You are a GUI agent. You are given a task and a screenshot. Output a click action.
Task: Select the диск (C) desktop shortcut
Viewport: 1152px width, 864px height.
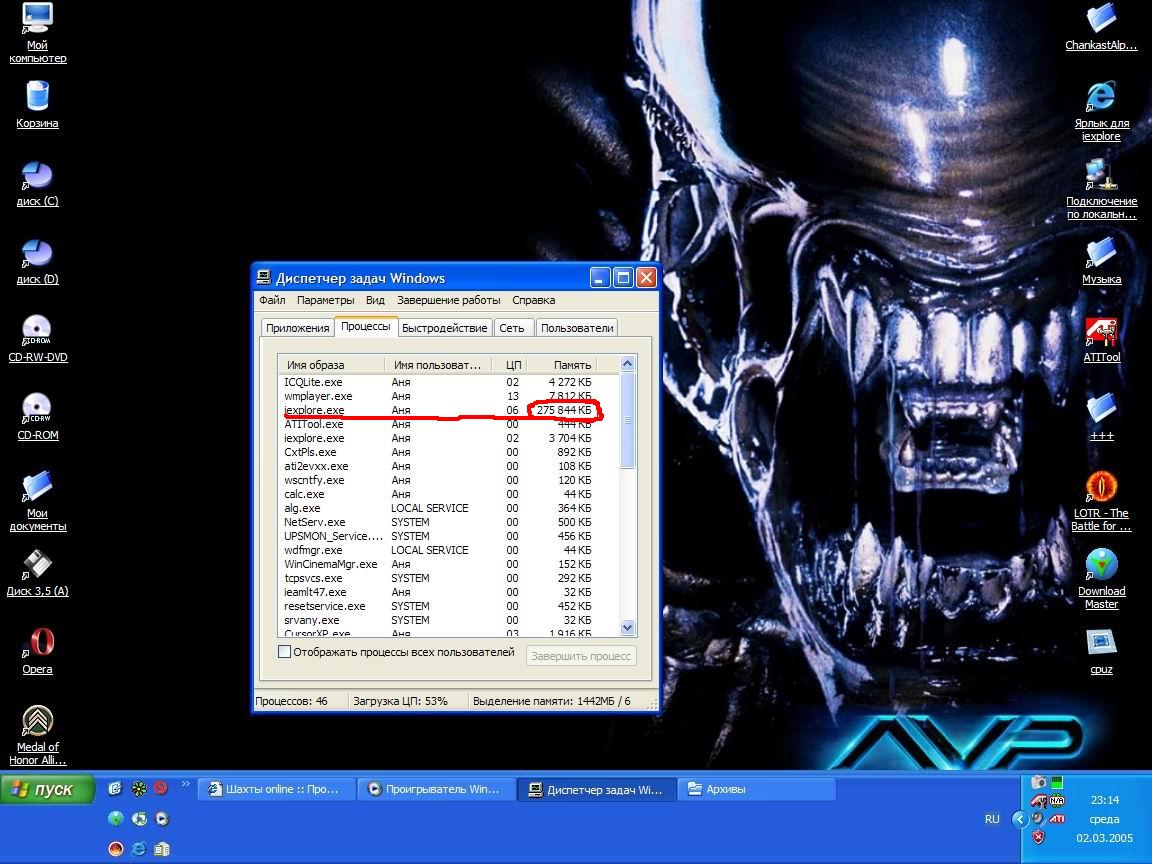pyautogui.click(x=37, y=184)
